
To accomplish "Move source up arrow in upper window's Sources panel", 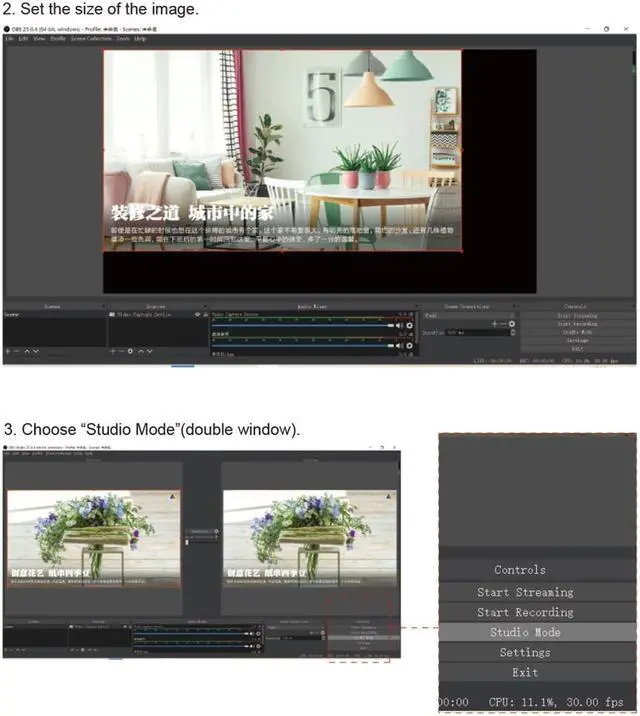I will tap(142, 351).
